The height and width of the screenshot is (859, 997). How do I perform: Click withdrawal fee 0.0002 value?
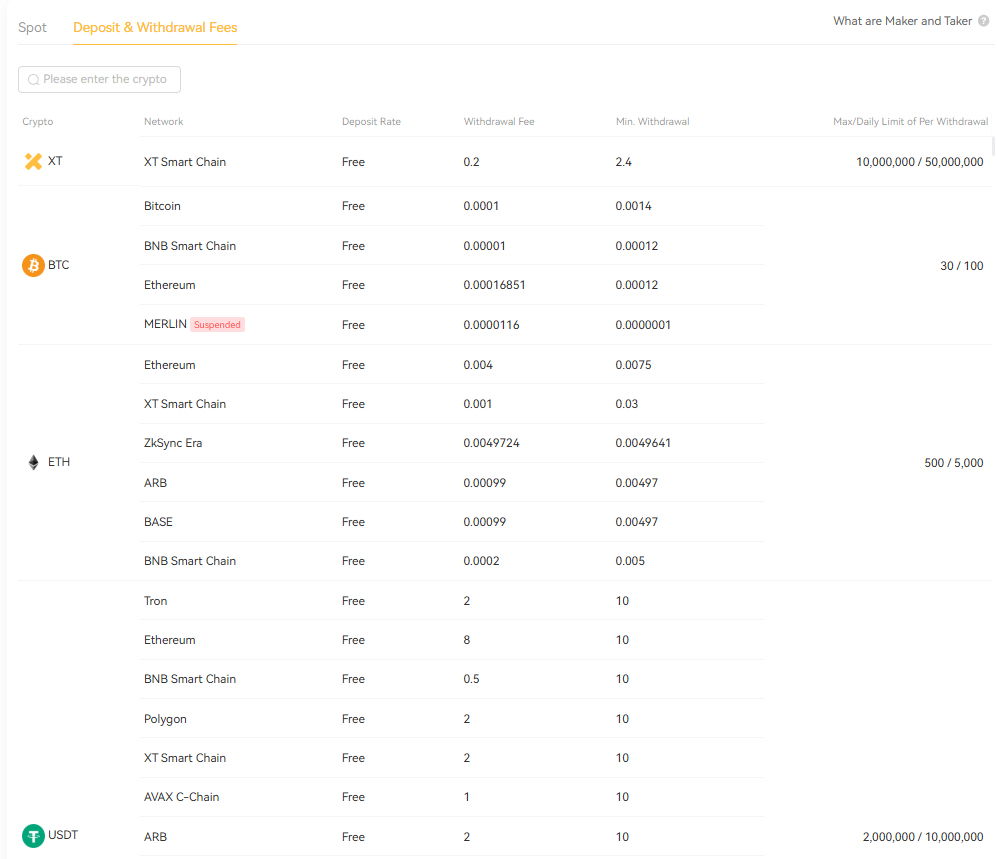pos(481,561)
